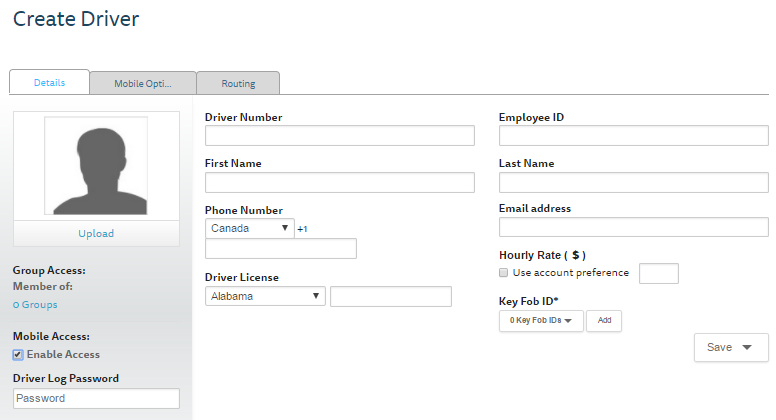
Task: Click the Upload photo link
Action: [96, 234]
